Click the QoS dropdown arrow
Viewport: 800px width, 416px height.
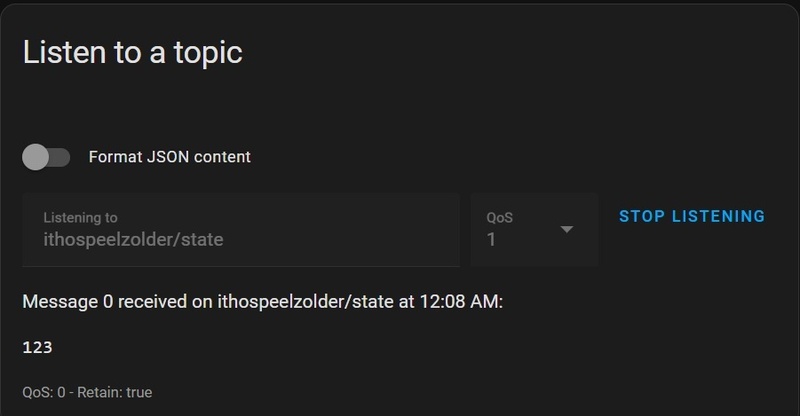coord(566,229)
